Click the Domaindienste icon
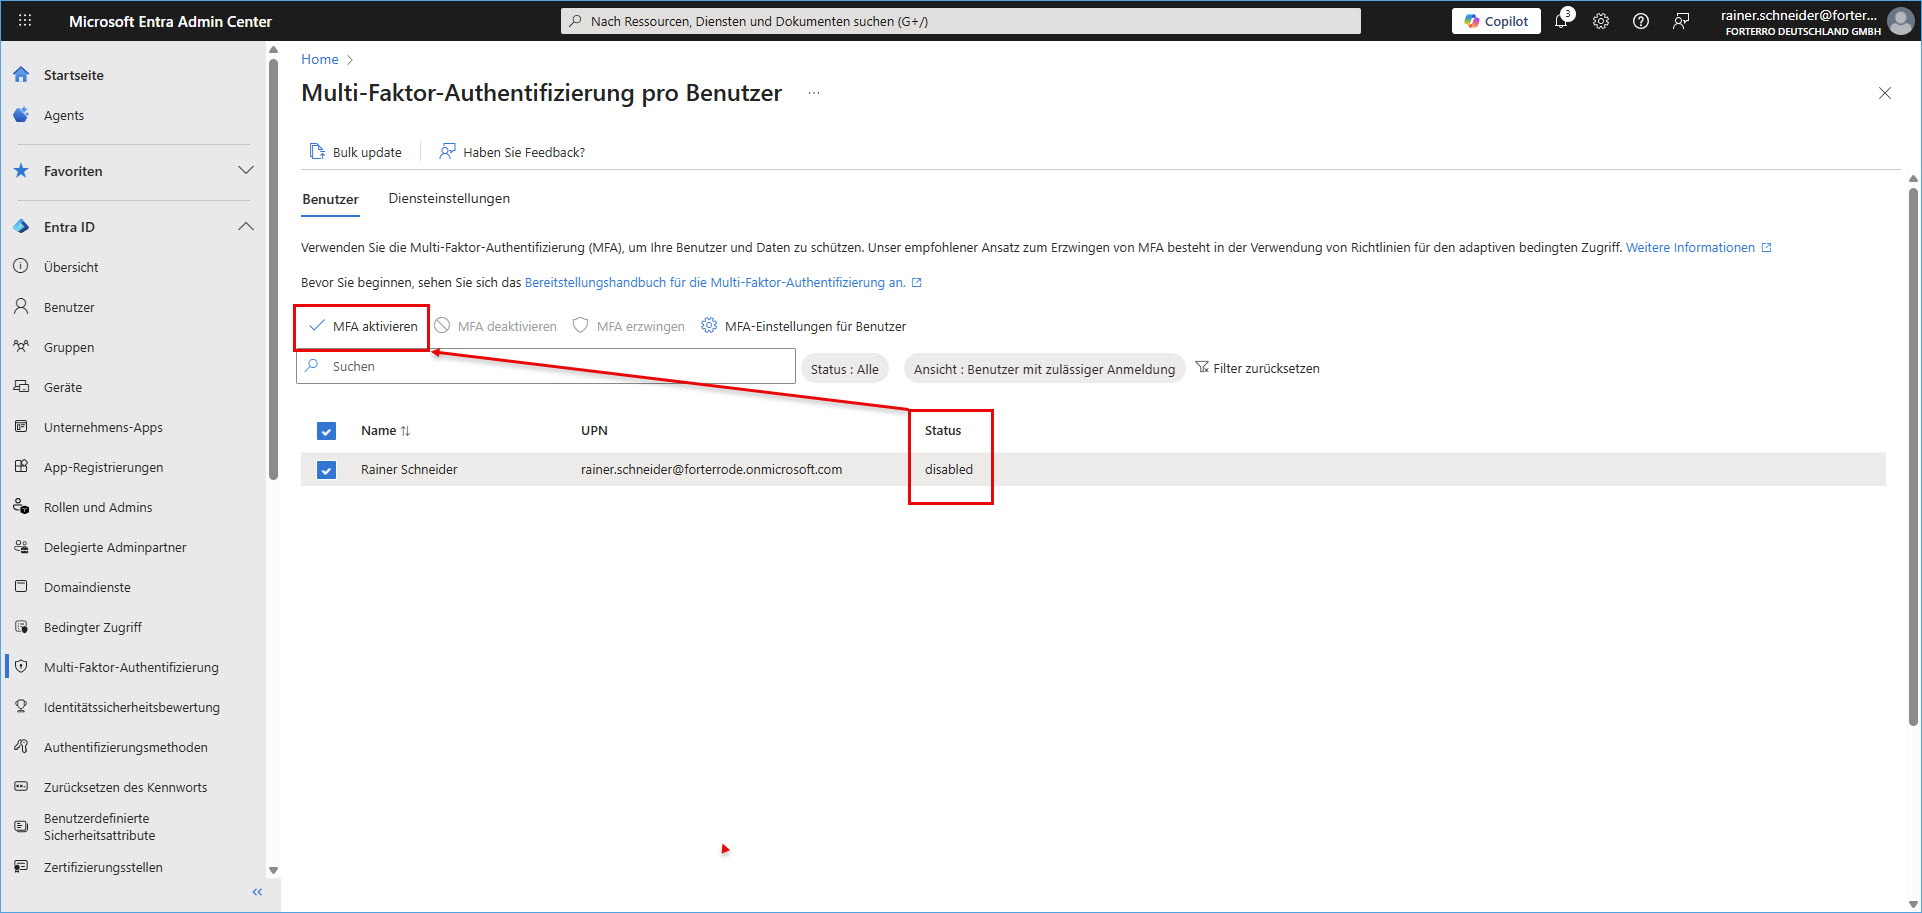Screen dimensions: 1922x913 pyautogui.click(x=21, y=587)
